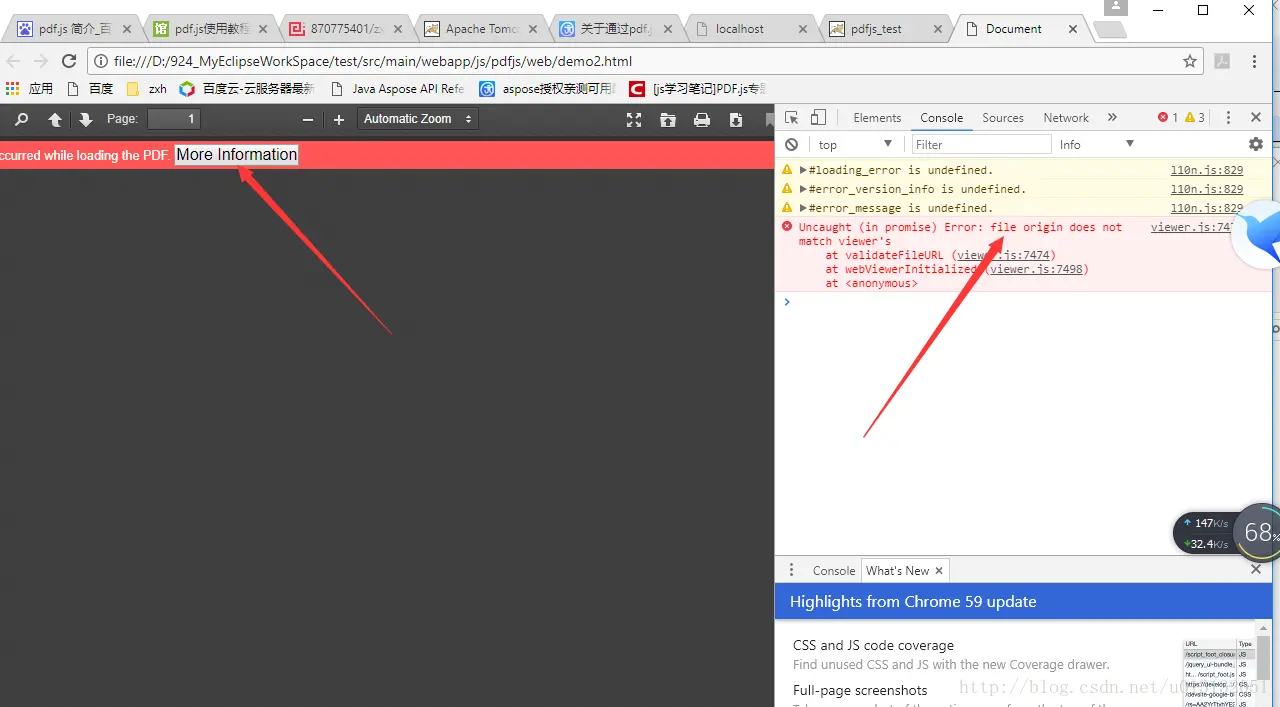Open console settings gear
1280x707 pixels.
[1256, 144]
